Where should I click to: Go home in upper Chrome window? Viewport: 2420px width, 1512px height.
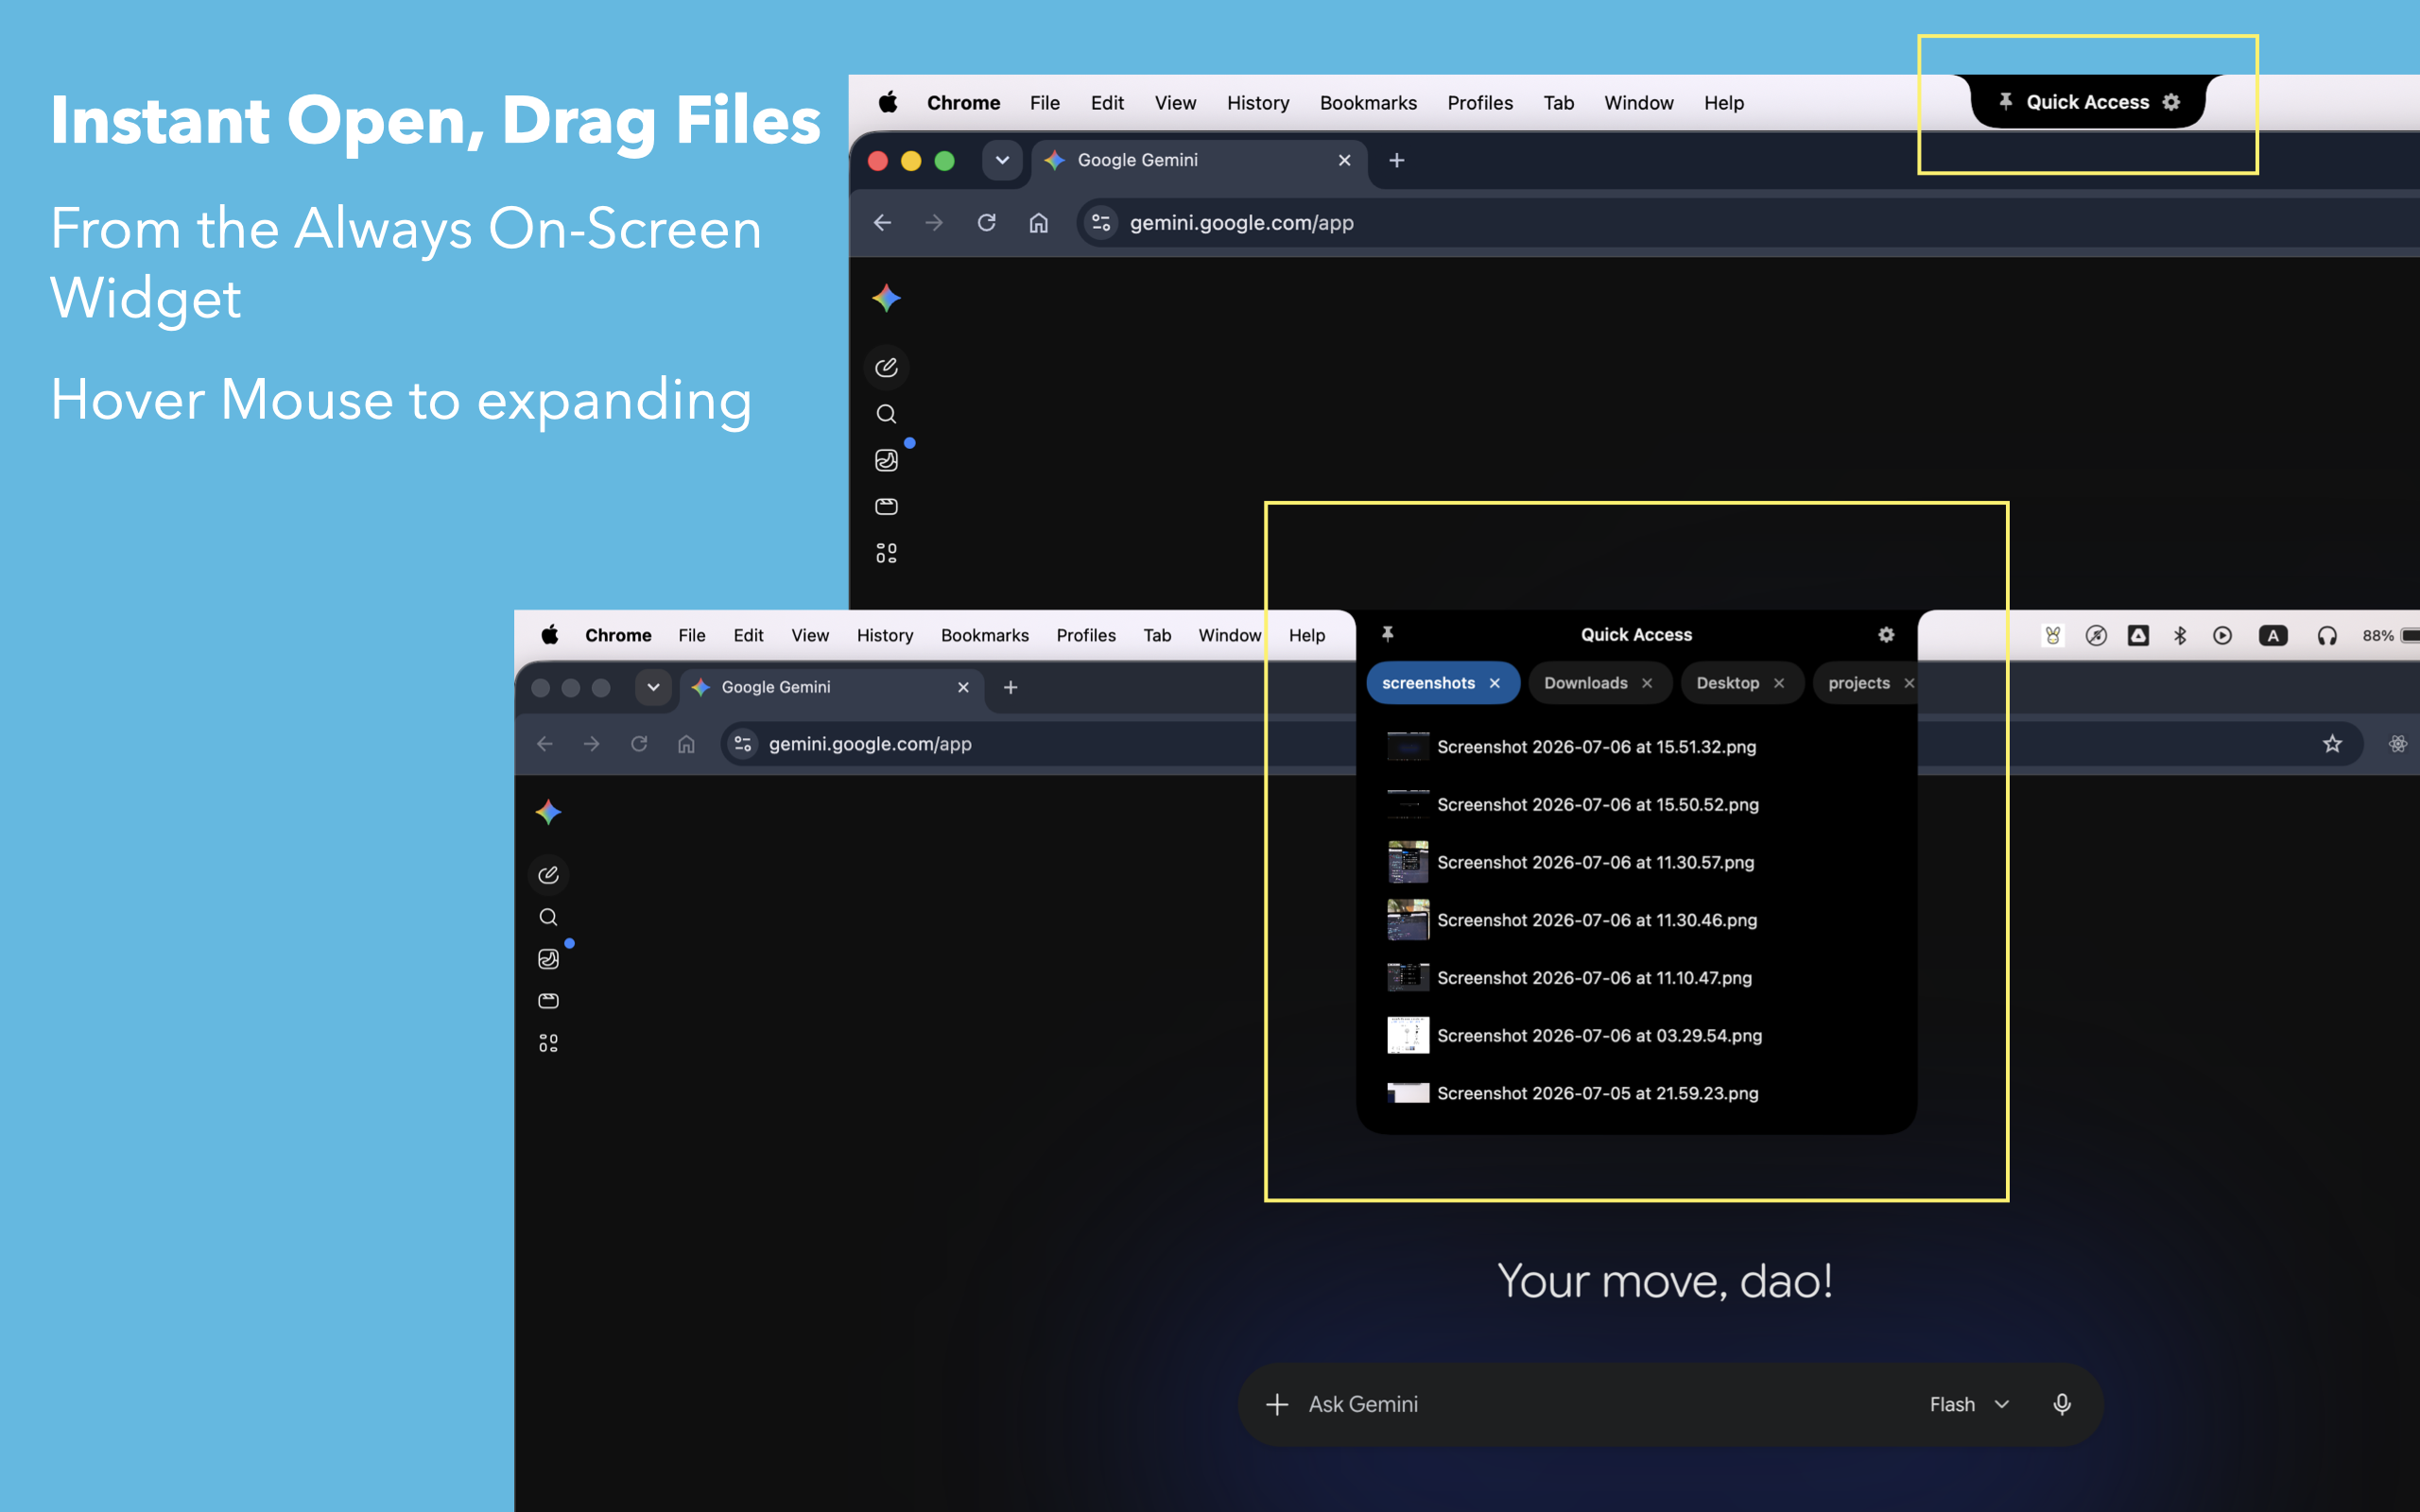tap(1039, 222)
